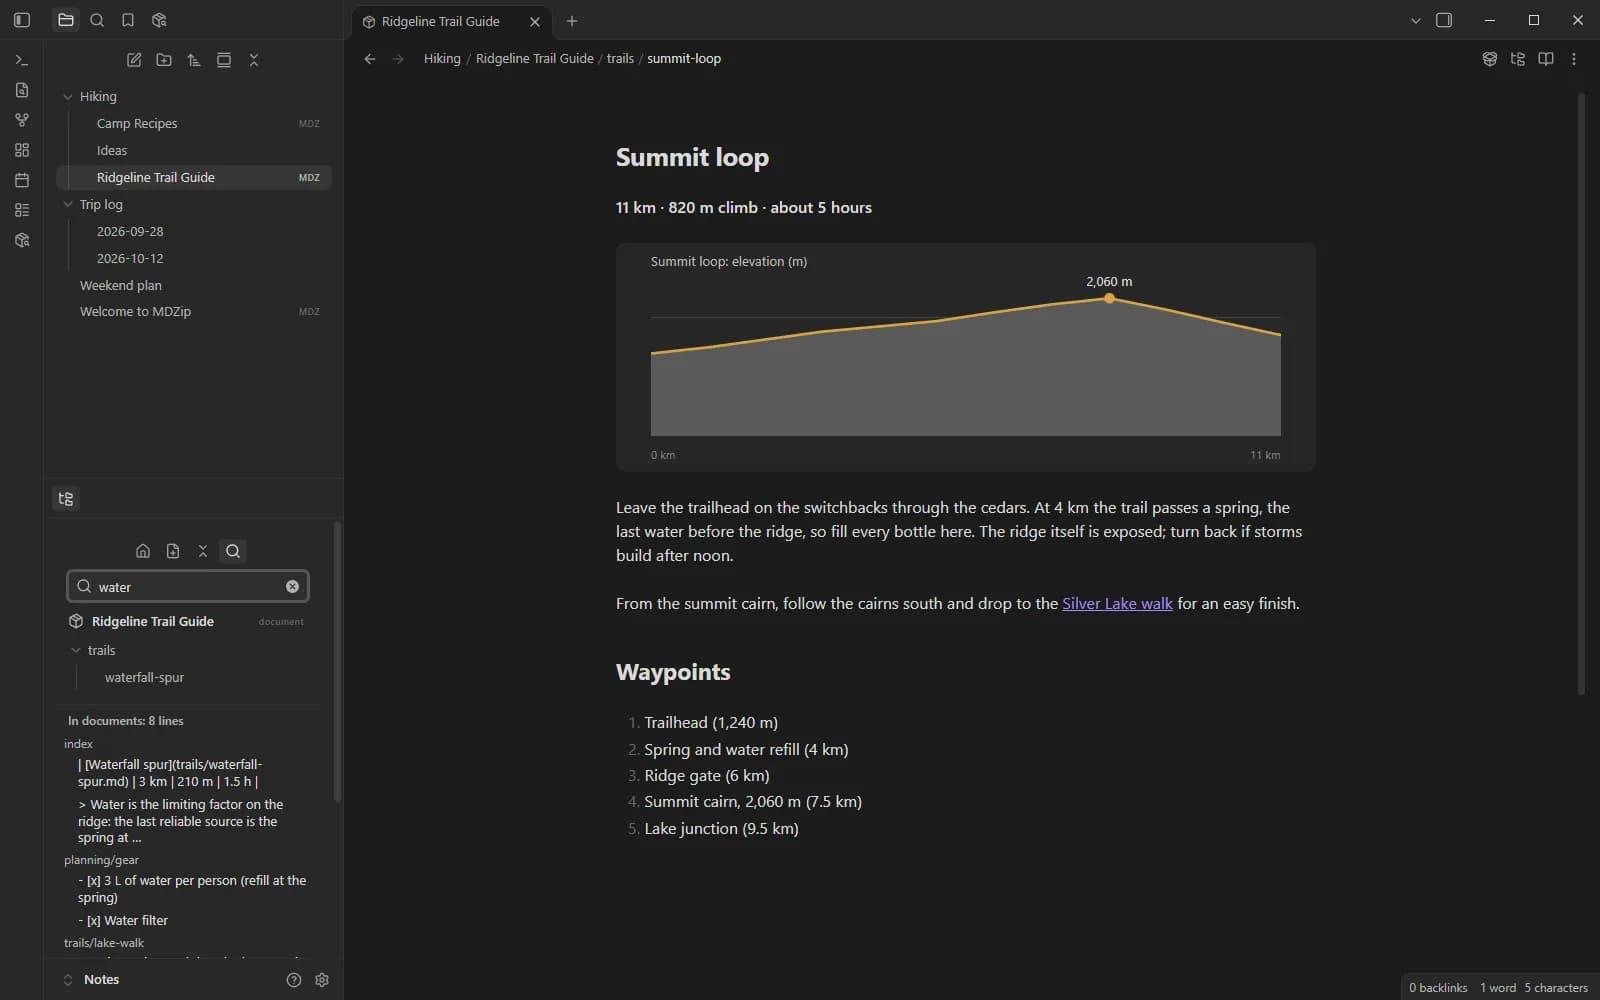The height and width of the screenshot is (1000, 1600).
Task: Open waterfall-spur search result
Action: pos(144,678)
